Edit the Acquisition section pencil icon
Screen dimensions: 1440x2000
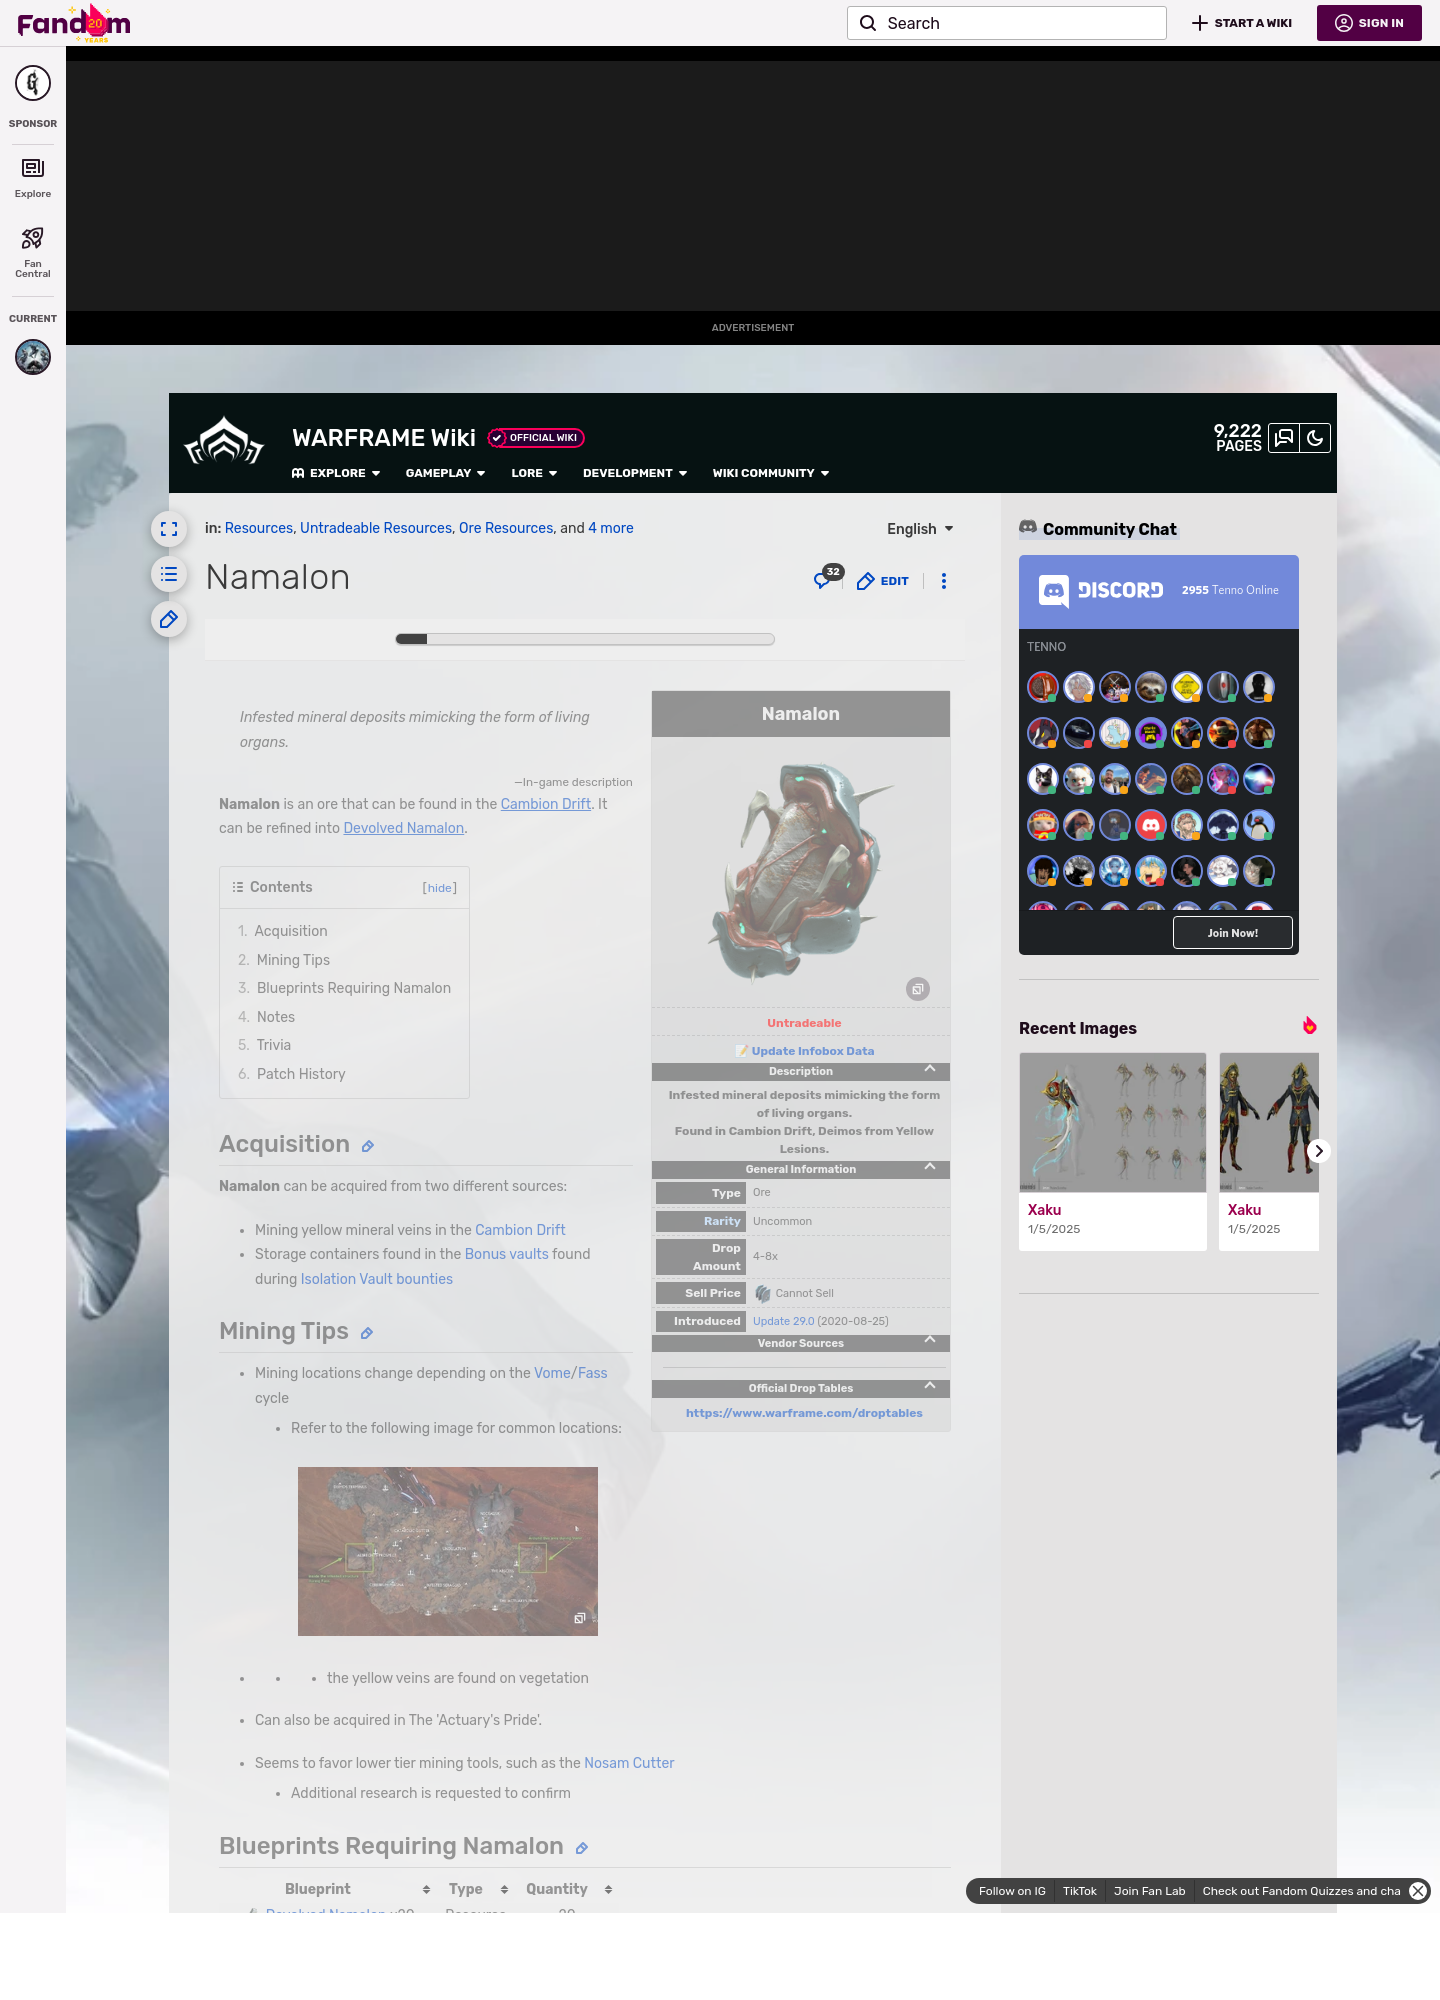pos(368,1146)
